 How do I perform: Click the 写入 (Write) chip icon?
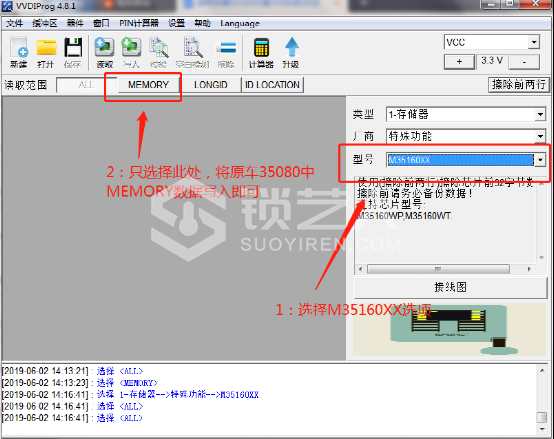(x=131, y=52)
